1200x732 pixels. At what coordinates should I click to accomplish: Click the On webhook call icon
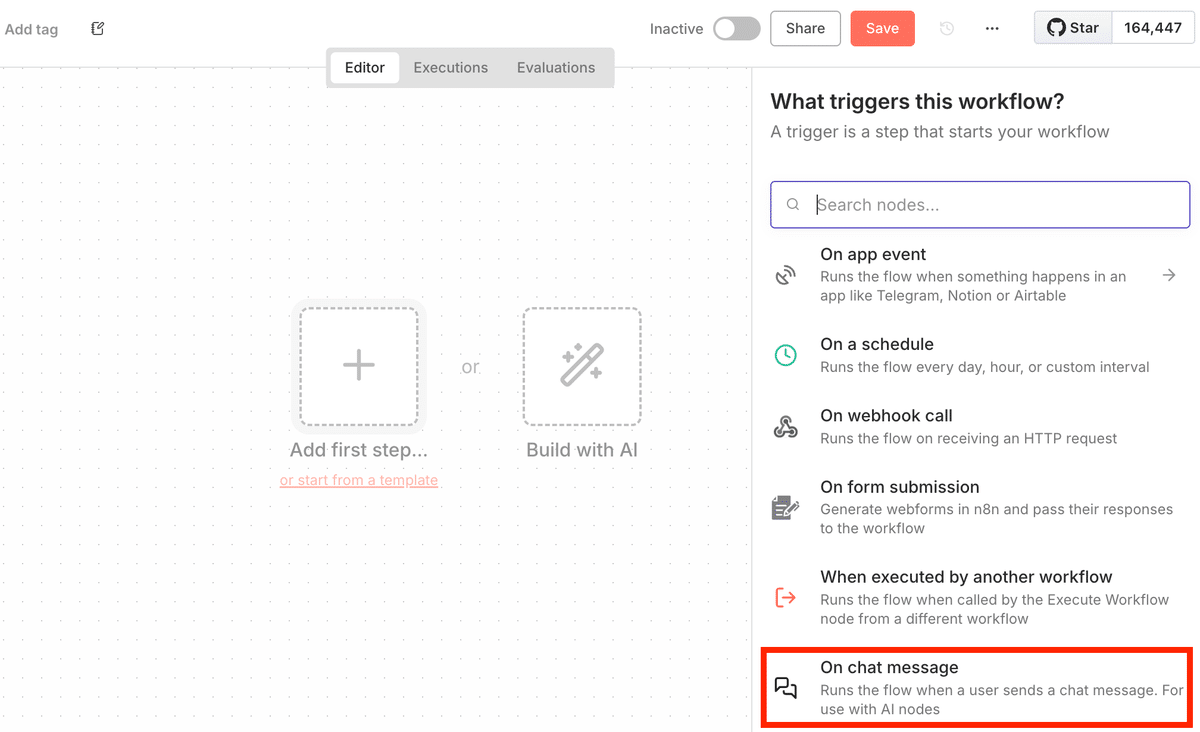786,427
